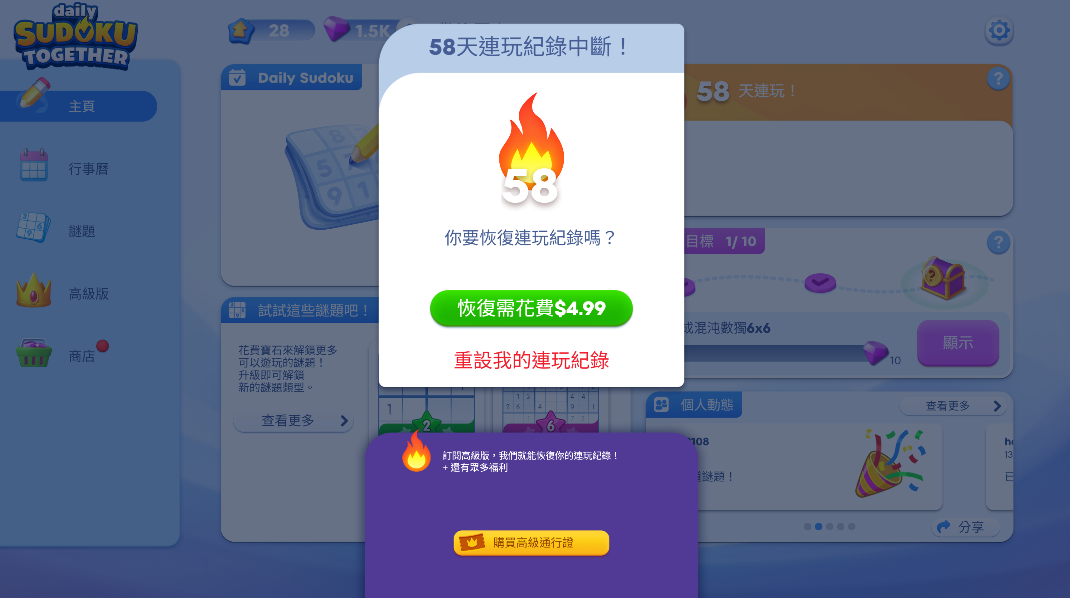Expand 查看更多 in 個人動態 panel

954,405
